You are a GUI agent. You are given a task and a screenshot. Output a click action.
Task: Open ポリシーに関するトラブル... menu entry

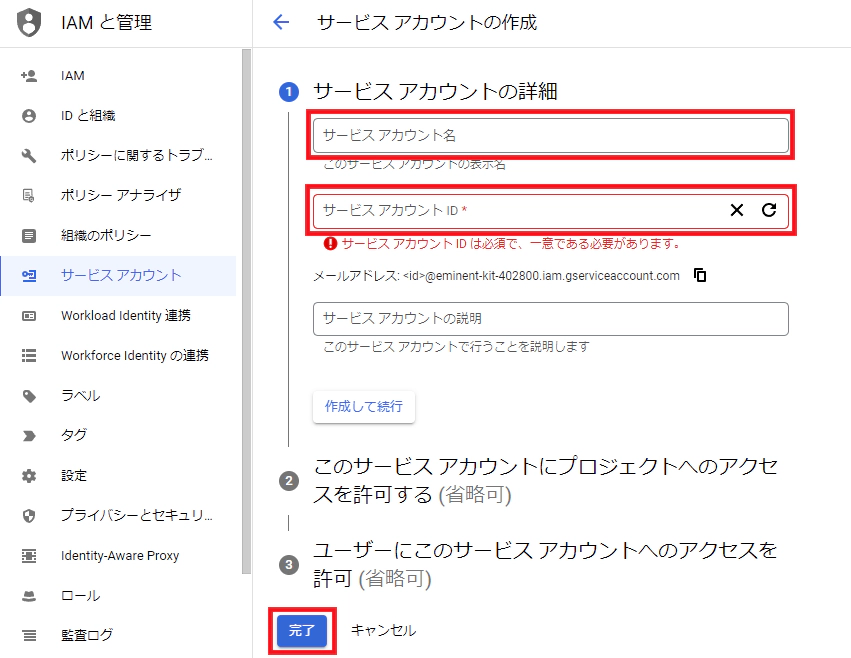click(x=118, y=156)
